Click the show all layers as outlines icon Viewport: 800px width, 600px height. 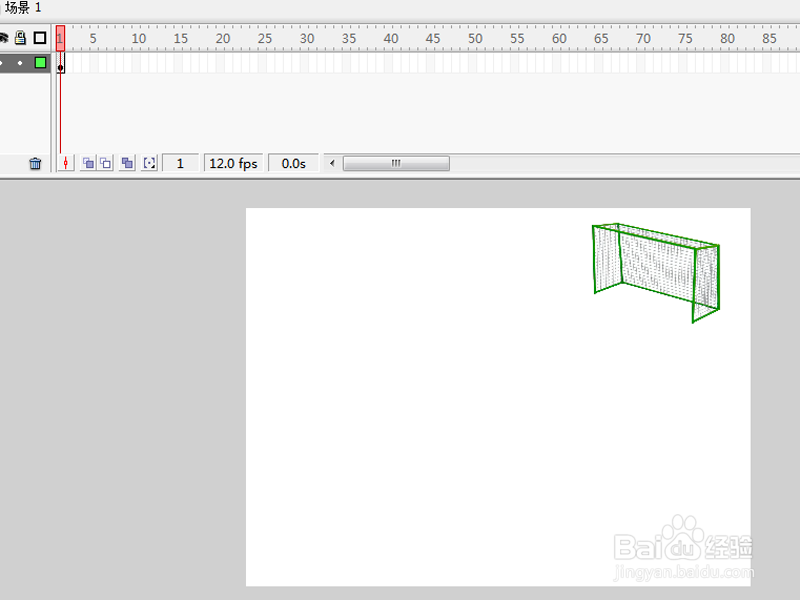pos(40,38)
